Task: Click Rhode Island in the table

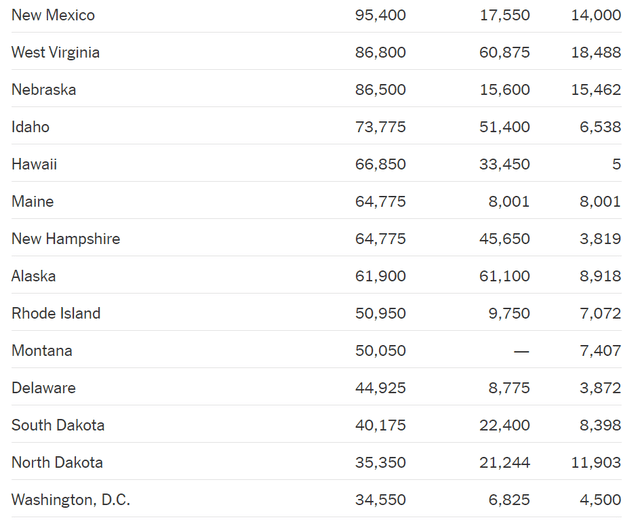Action: click(56, 313)
